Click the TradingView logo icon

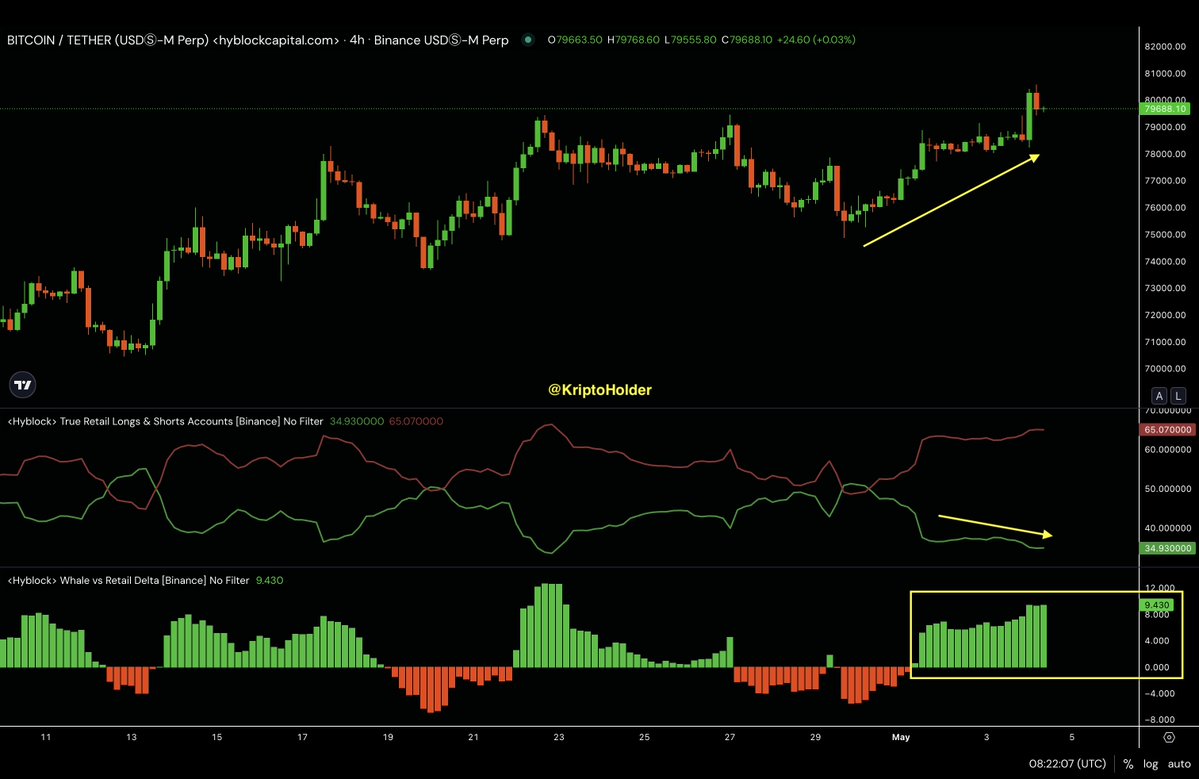23,385
